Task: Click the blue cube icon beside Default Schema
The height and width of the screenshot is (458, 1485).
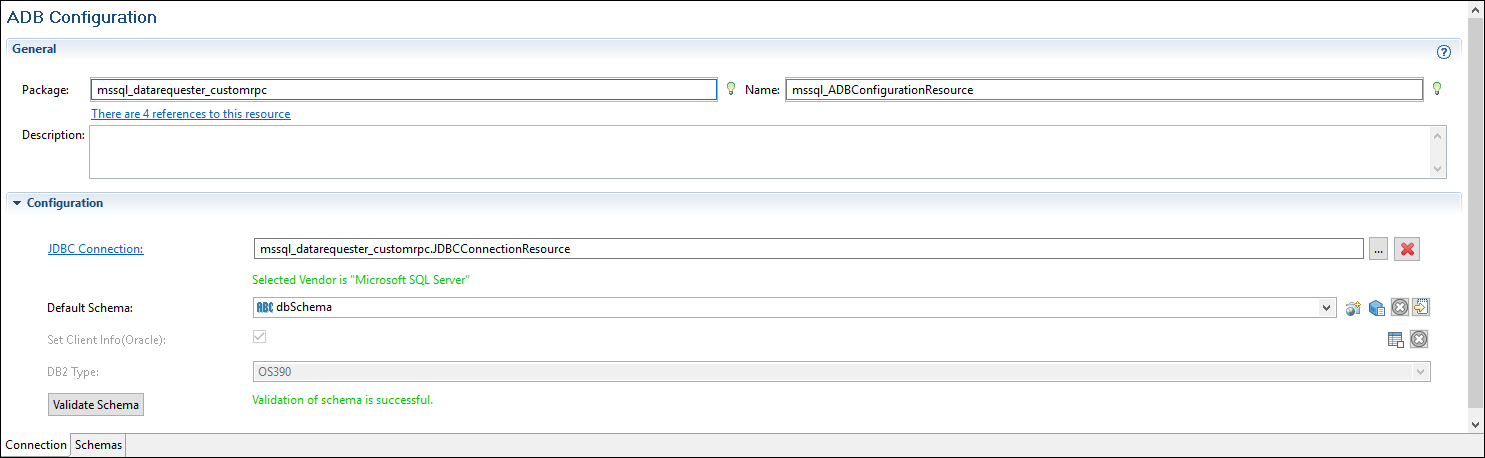Action: pyautogui.click(x=1376, y=308)
